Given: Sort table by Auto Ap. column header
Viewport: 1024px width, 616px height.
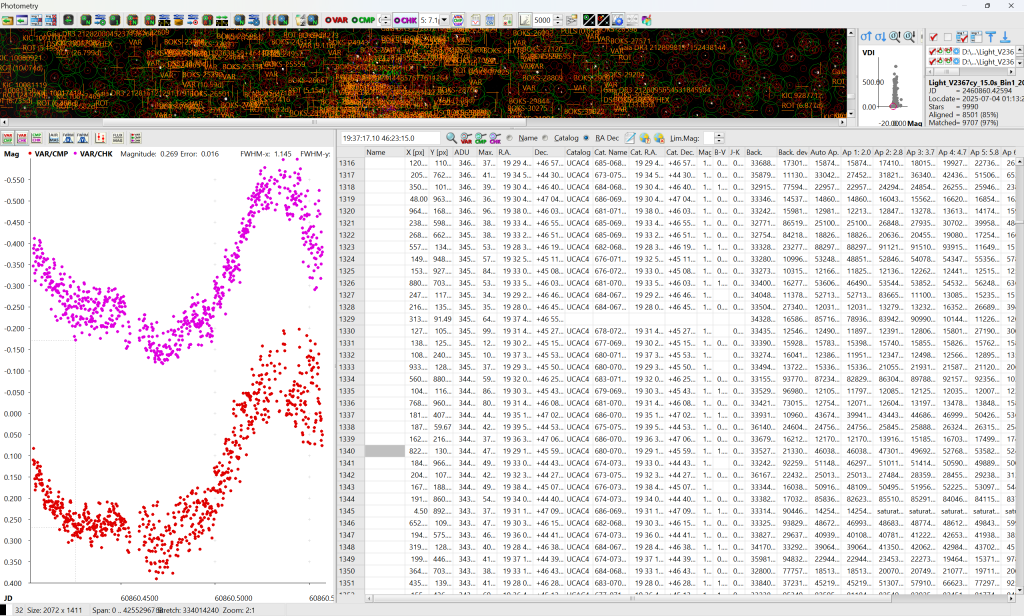Looking at the screenshot, I should pyautogui.click(x=824, y=153).
